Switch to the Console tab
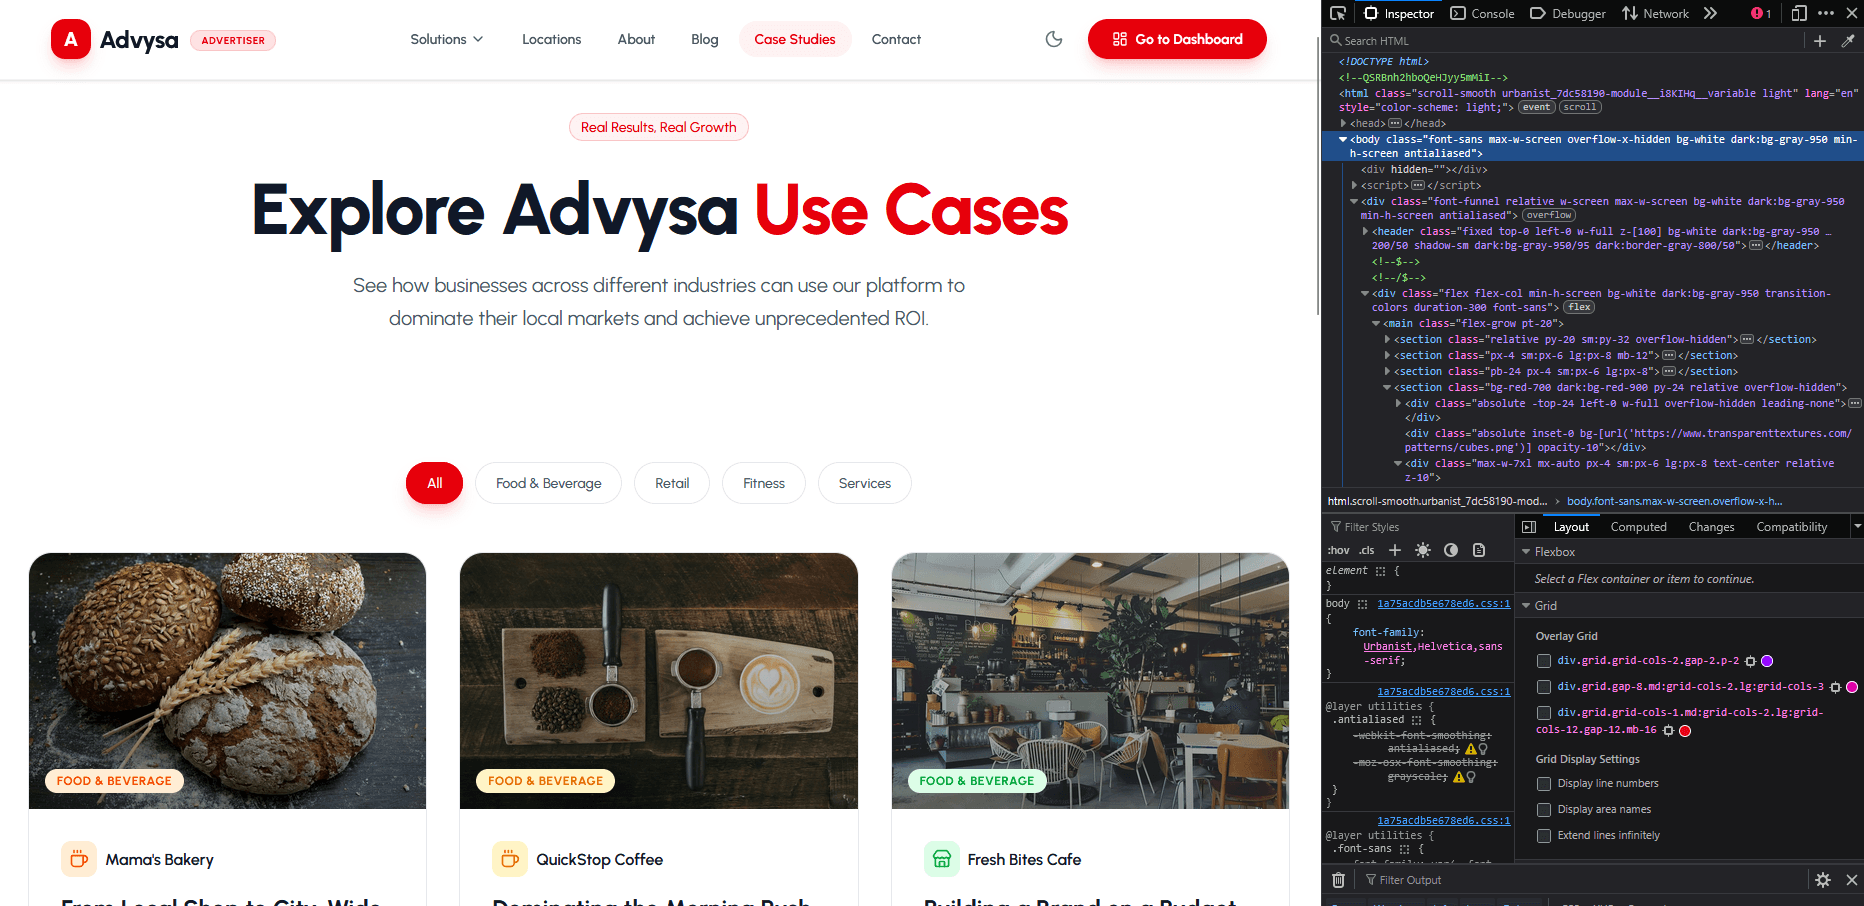This screenshot has height=906, width=1864. click(x=1483, y=13)
